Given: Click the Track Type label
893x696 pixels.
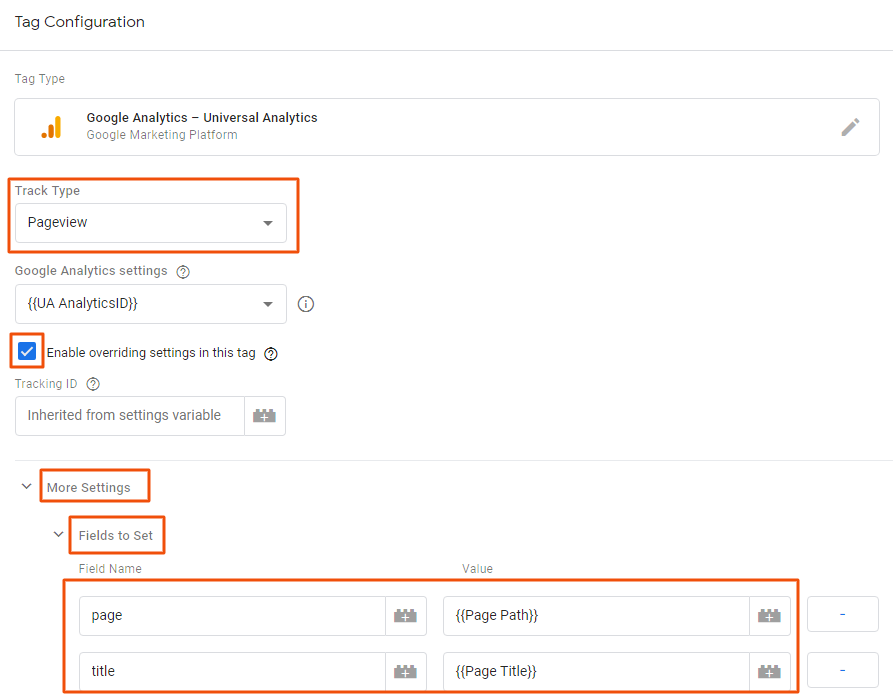Looking at the screenshot, I should click(47, 191).
